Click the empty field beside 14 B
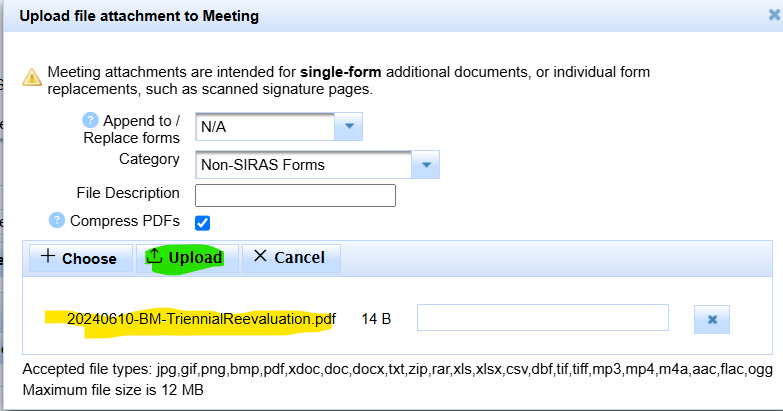Screen dimensions: 783x411 [543, 318]
